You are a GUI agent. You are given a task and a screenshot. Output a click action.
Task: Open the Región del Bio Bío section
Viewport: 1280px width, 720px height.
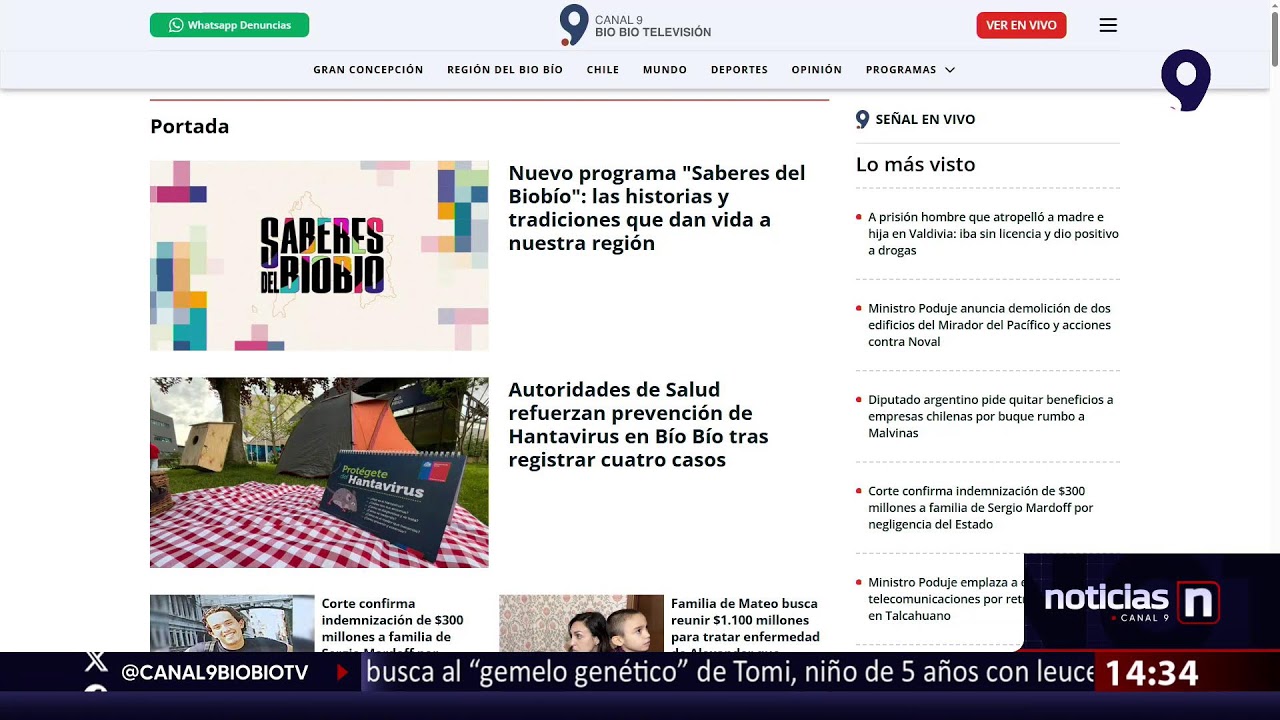tap(505, 70)
